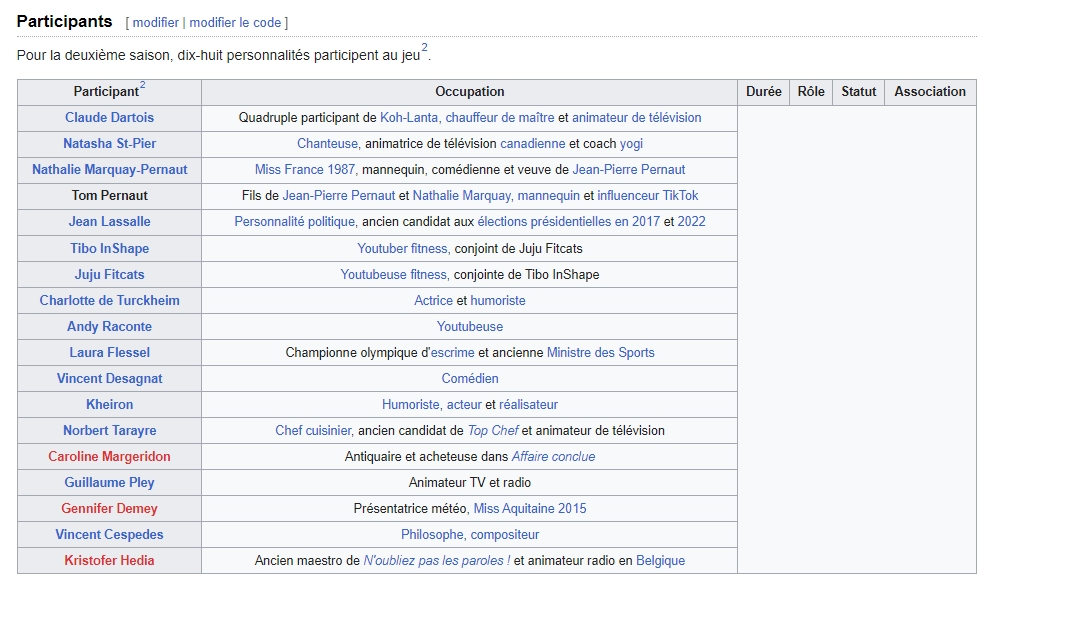Follow the 'Belgique' link
The image size is (1081, 631).
[660, 561]
